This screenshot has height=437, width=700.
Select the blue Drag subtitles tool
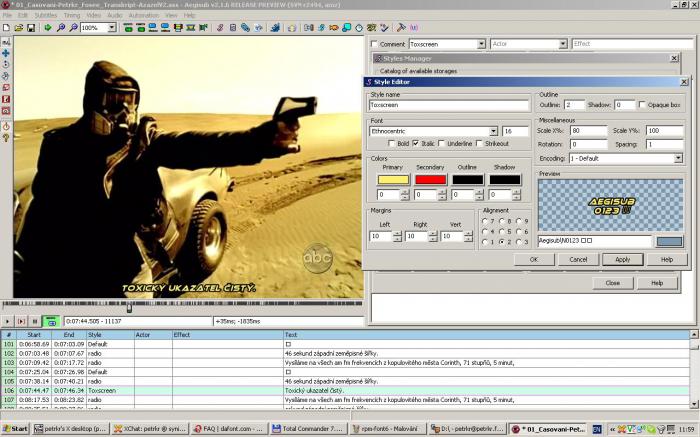(x=6, y=53)
